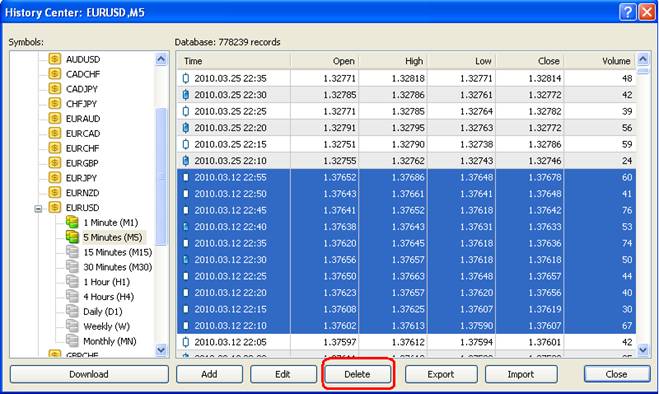Click the Daily (D1) database icon
The height and width of the screenshot is (394, 659).
(72, 311)
